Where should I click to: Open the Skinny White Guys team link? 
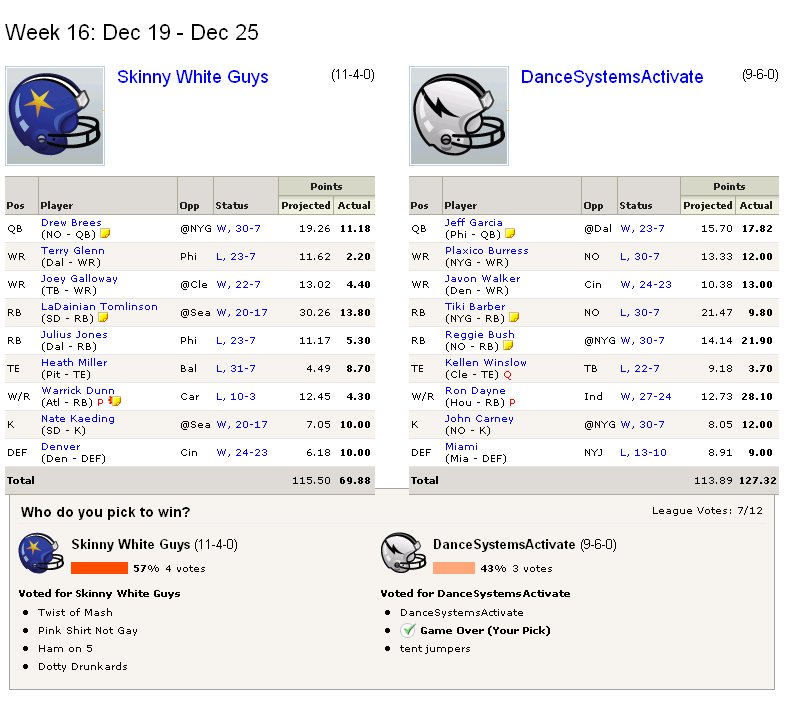(x=192, y=77)
